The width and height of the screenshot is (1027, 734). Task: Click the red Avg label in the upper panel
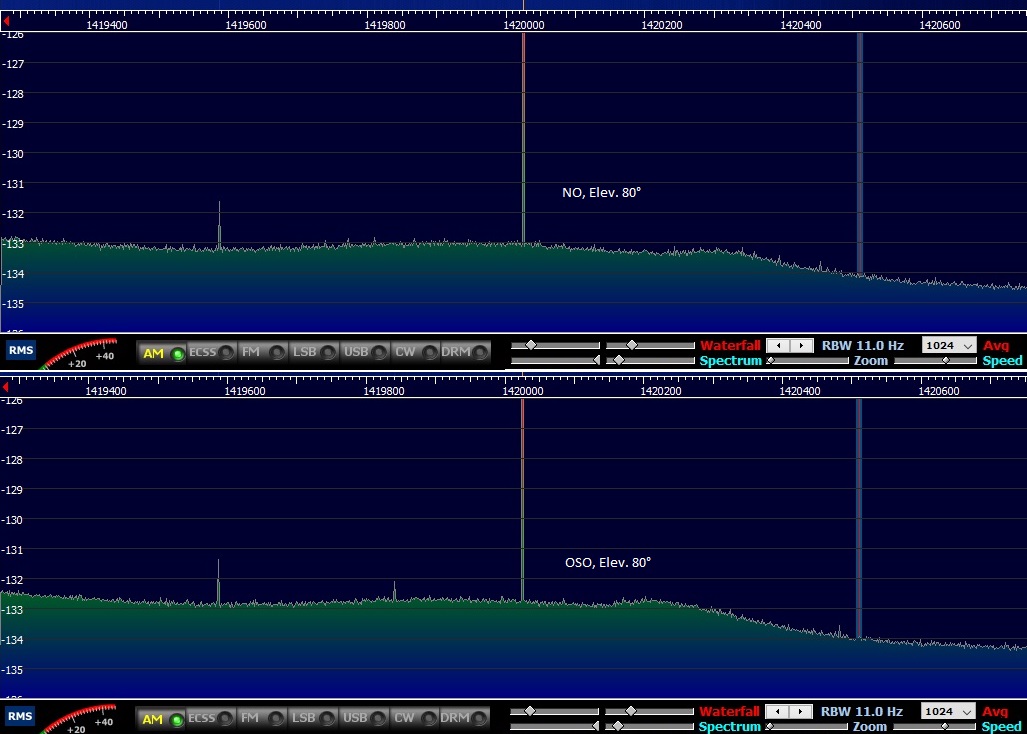click(996, 345)
